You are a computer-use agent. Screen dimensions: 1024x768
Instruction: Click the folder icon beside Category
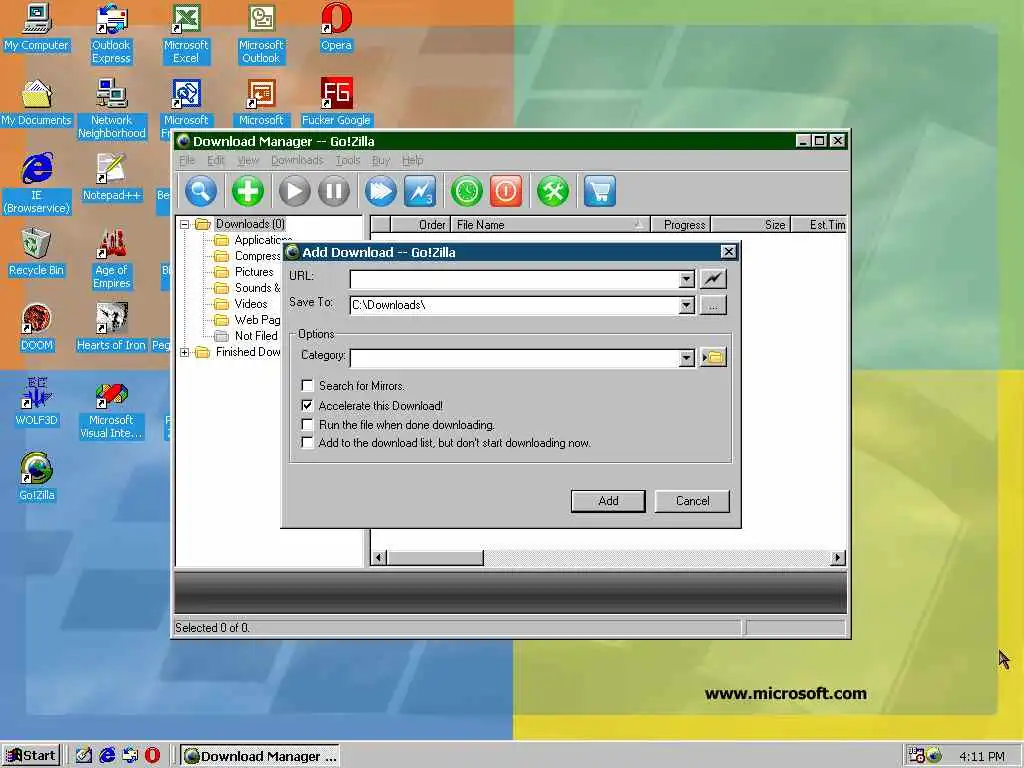(x=713, y=357)
